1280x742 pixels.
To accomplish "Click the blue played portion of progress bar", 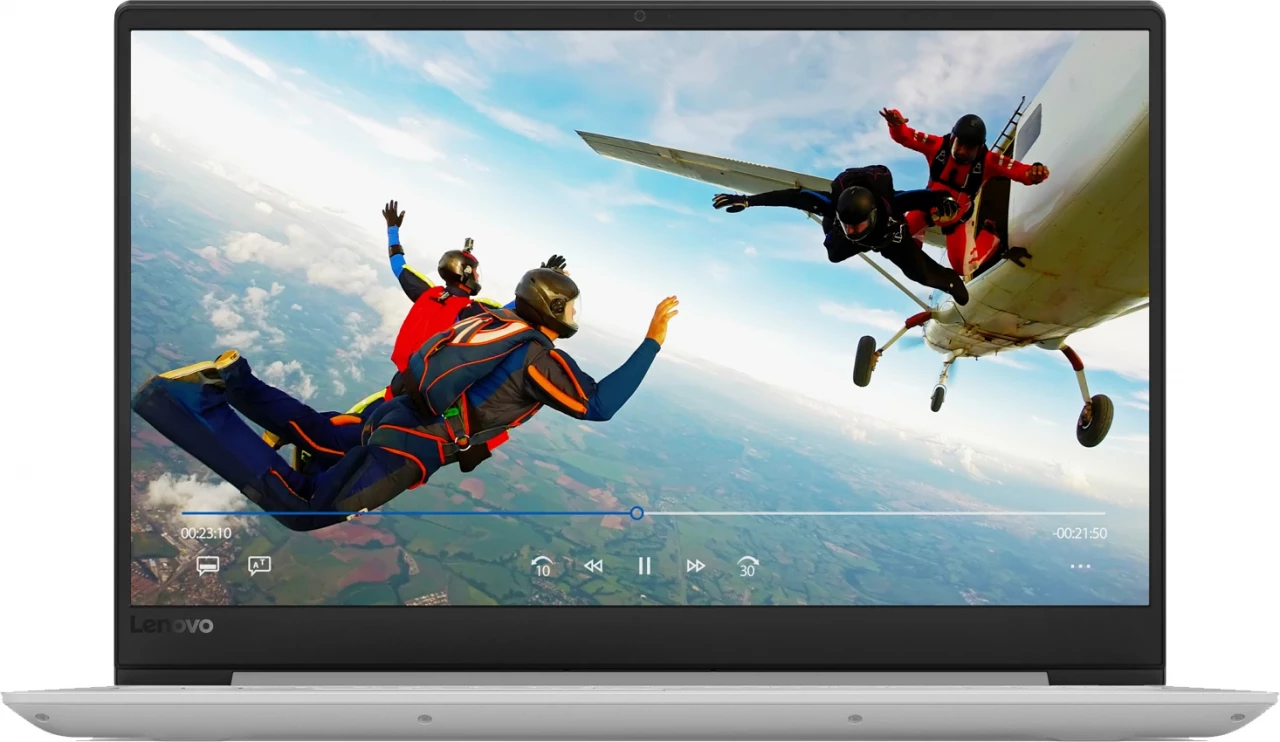I will pos(400,513).
